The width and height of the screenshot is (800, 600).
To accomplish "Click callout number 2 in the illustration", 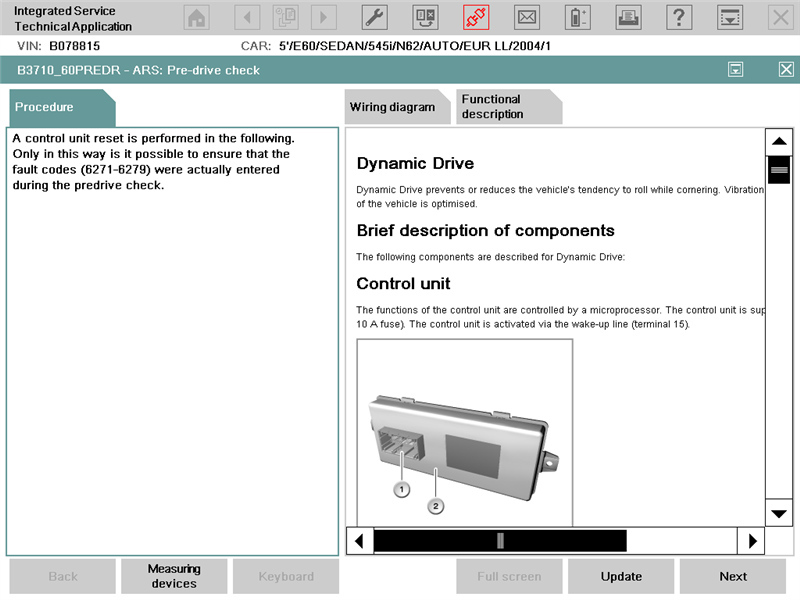I will click(435, 506).
